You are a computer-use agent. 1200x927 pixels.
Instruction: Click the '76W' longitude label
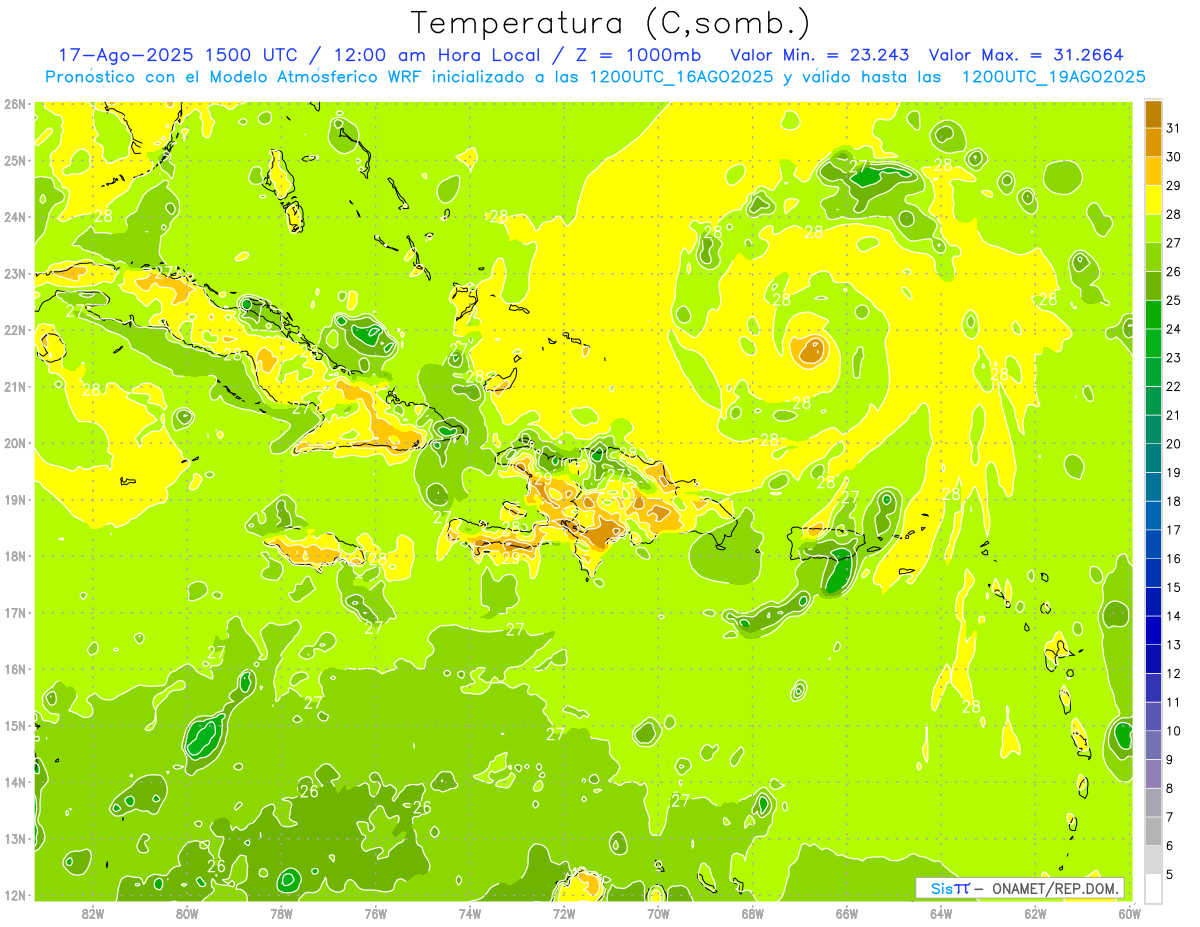[375, 914]
